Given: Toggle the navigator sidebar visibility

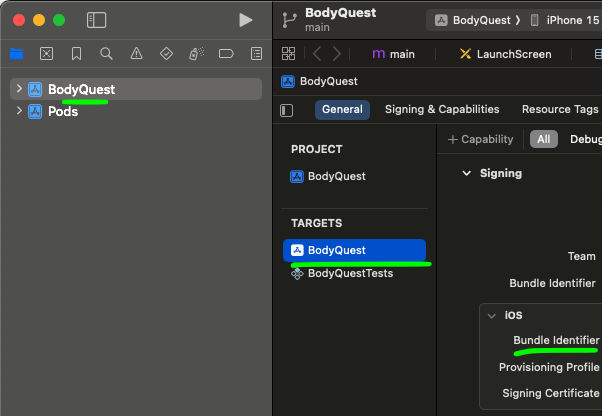Looking at the screenshot, I should pos(96,20).
